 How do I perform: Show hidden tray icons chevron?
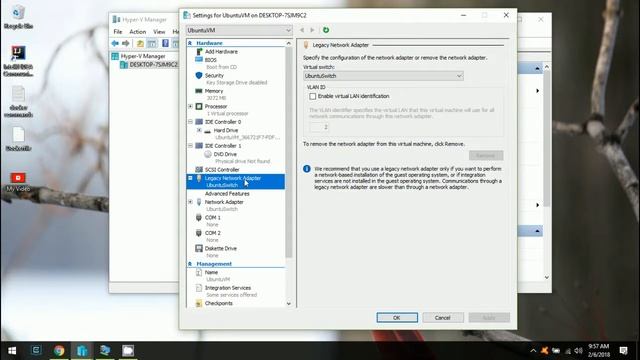click(x=533, y=351)
